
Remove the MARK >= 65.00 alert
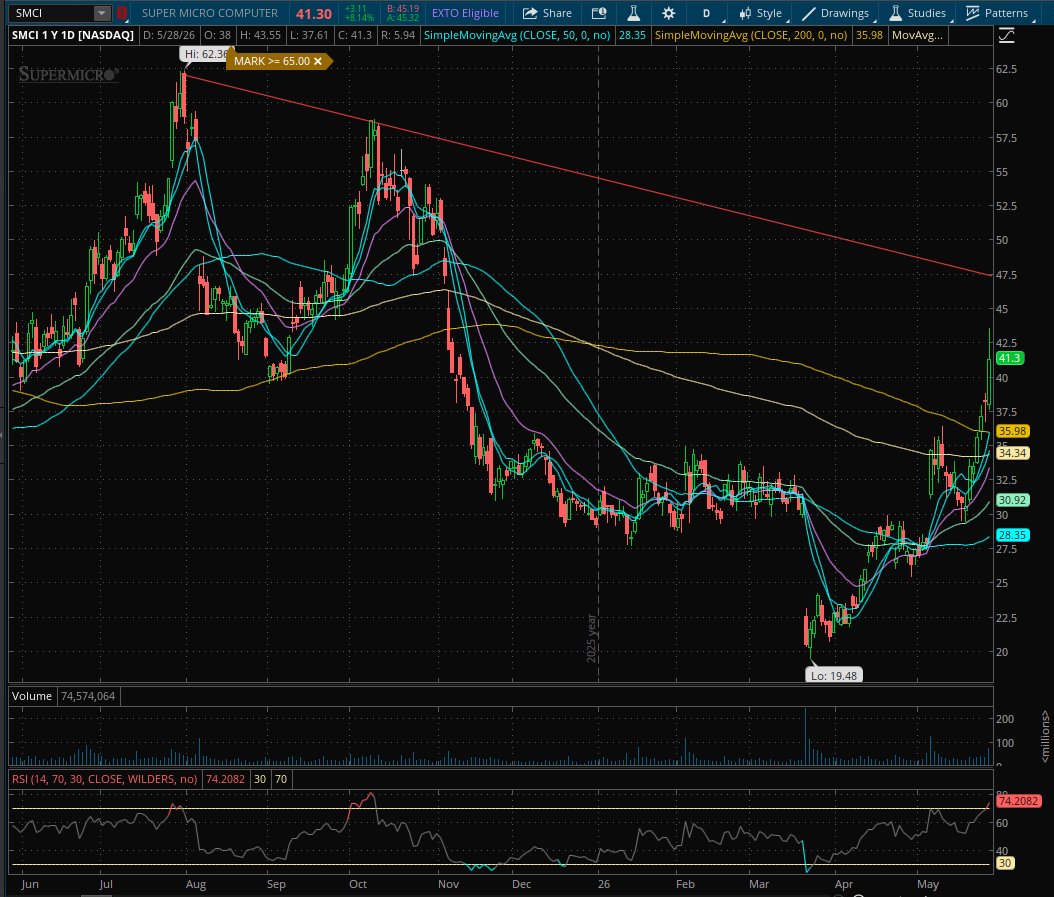318,61
